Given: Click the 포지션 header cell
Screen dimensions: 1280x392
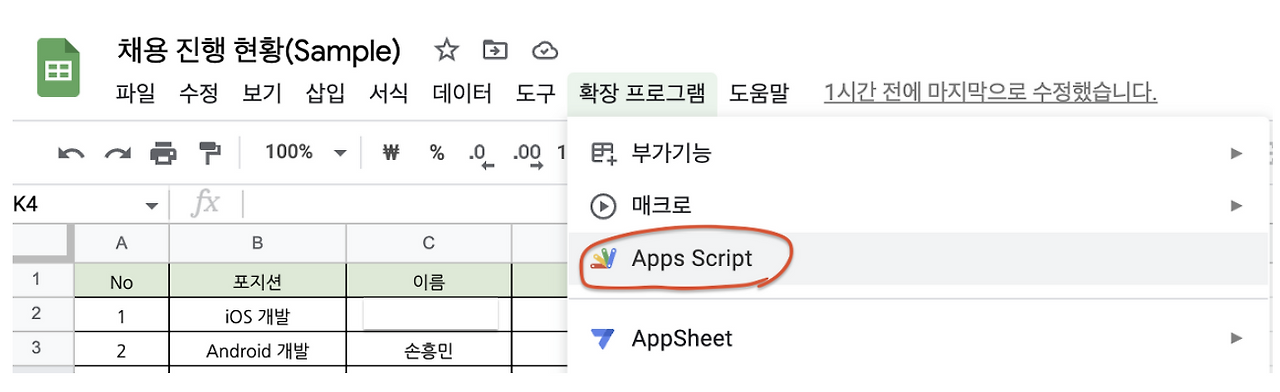Looking at the screenshot, I should 257,282.
